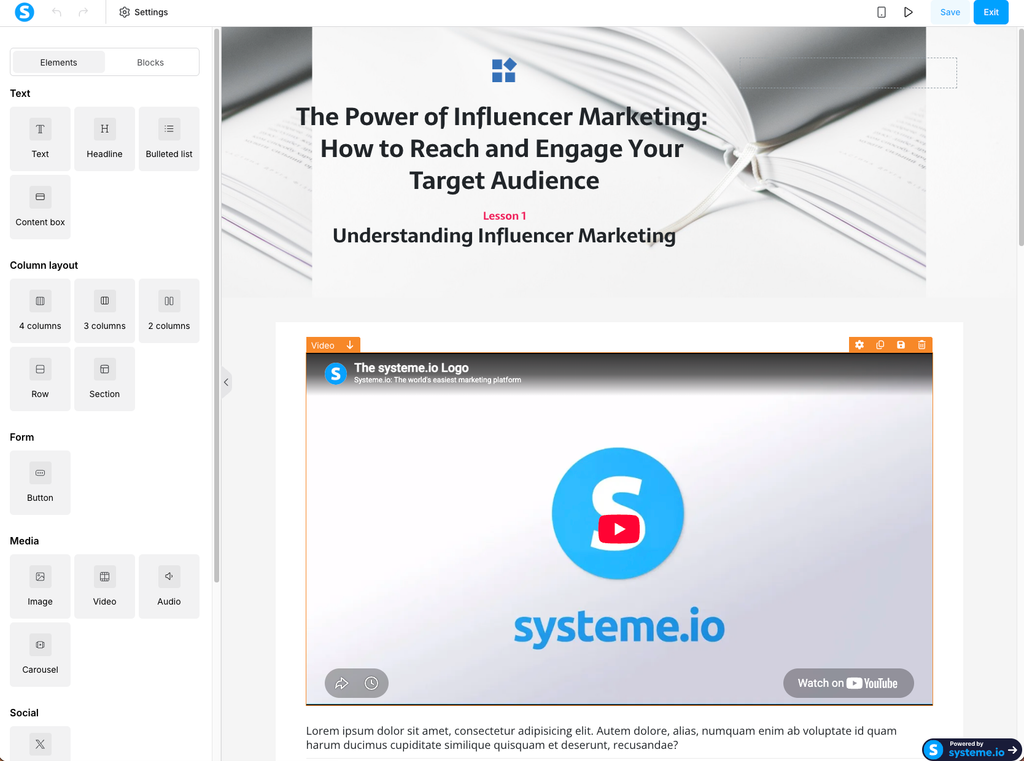The height and width of the screenshot is (761, 1024).
Task: Open Video element settings gear
Action: coord(859,345)
